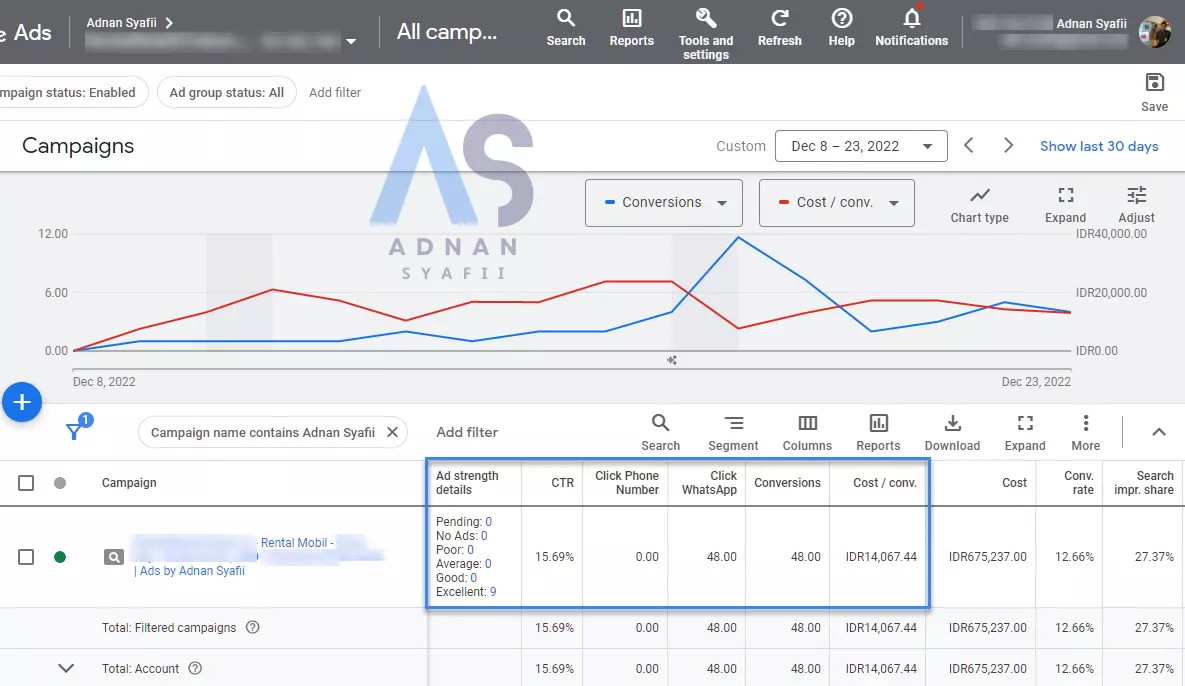Open the More options menu

1085,423
